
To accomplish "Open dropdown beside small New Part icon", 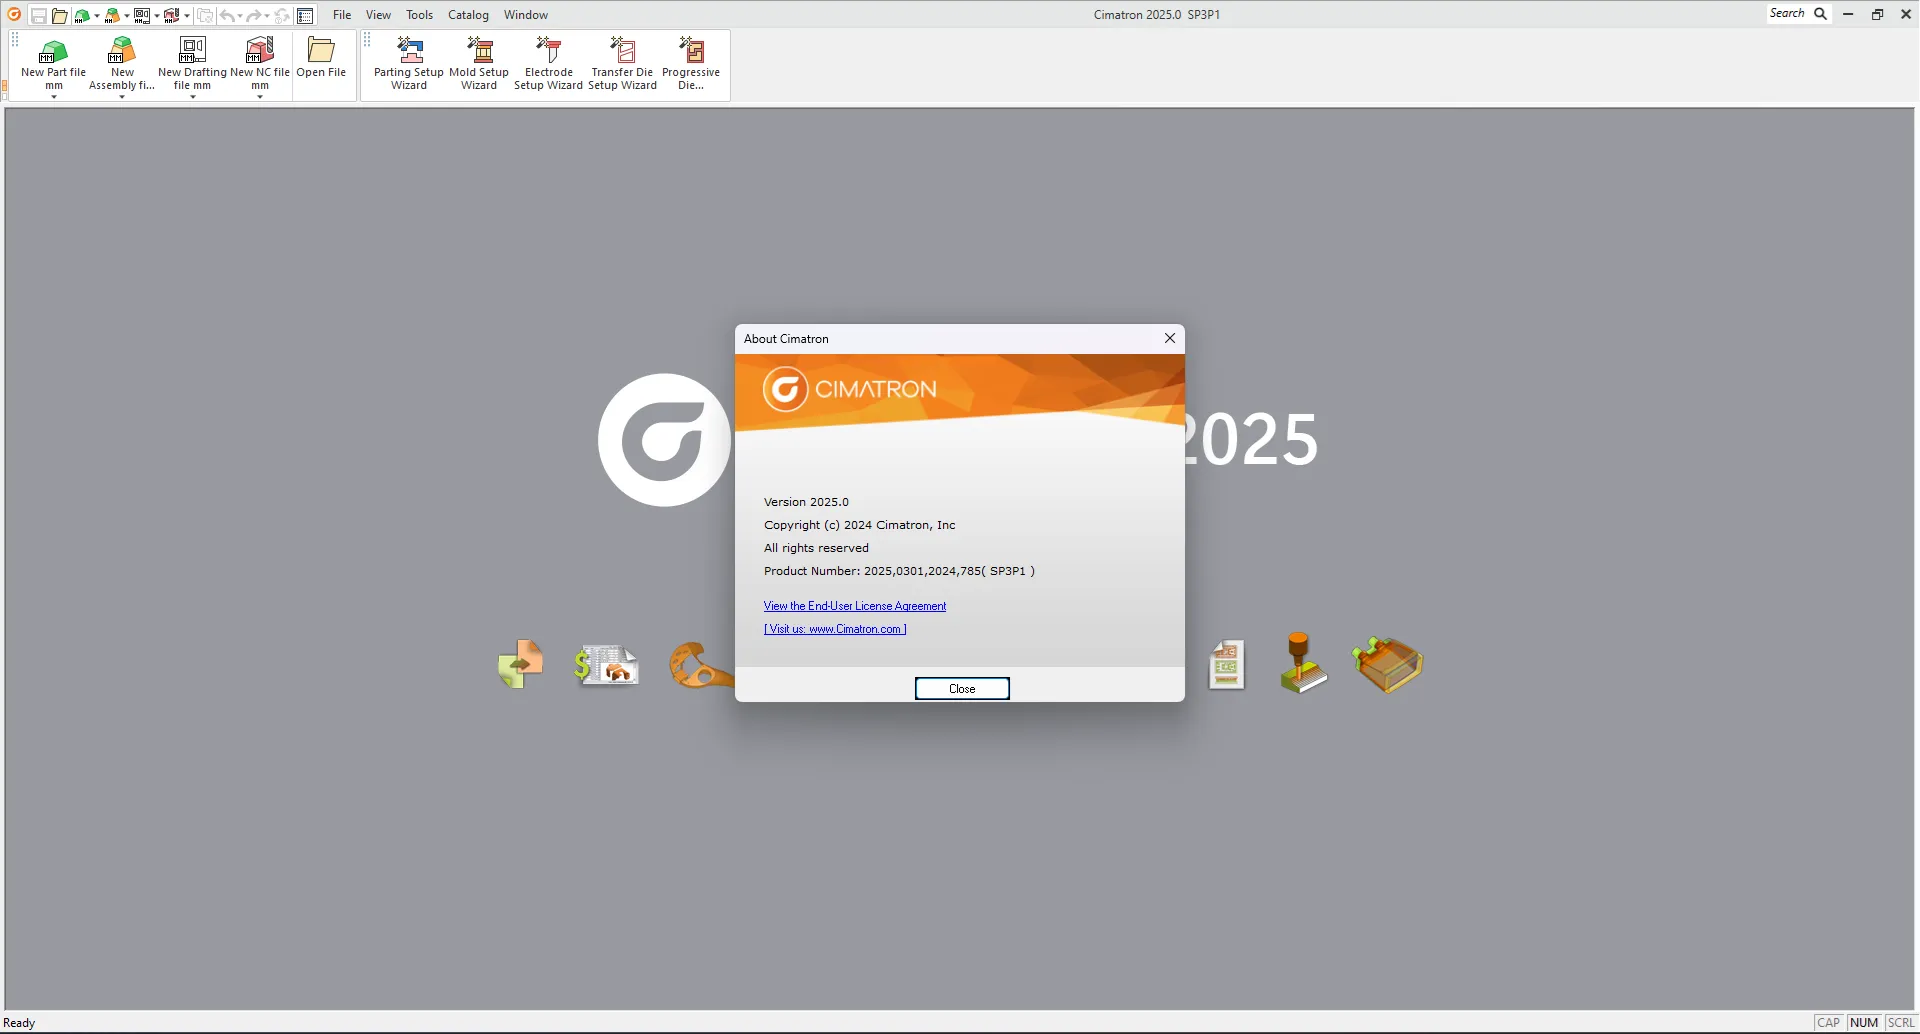I will pyautogui.click(x=97, y=16).
